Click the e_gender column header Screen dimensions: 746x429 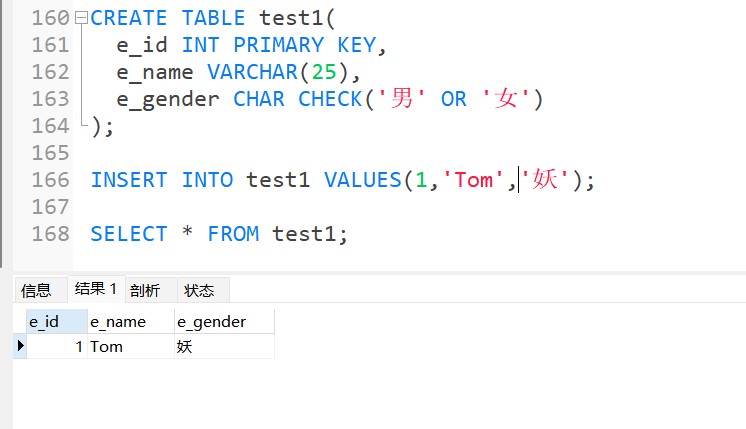[x=224, y=322]
